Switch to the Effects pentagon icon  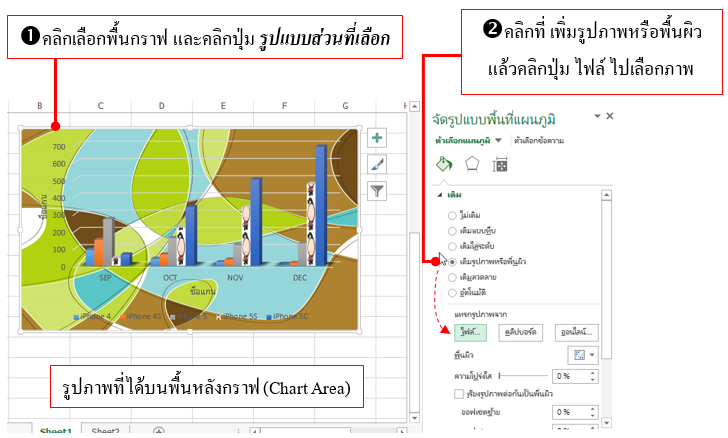pyautogui.click(x=472, y=165)
